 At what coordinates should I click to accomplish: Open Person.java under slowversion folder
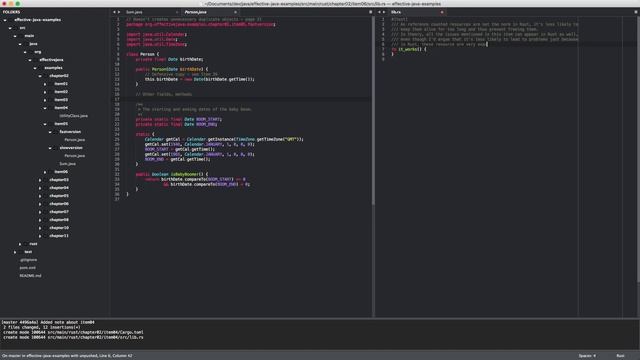click(x=75, y=156)
